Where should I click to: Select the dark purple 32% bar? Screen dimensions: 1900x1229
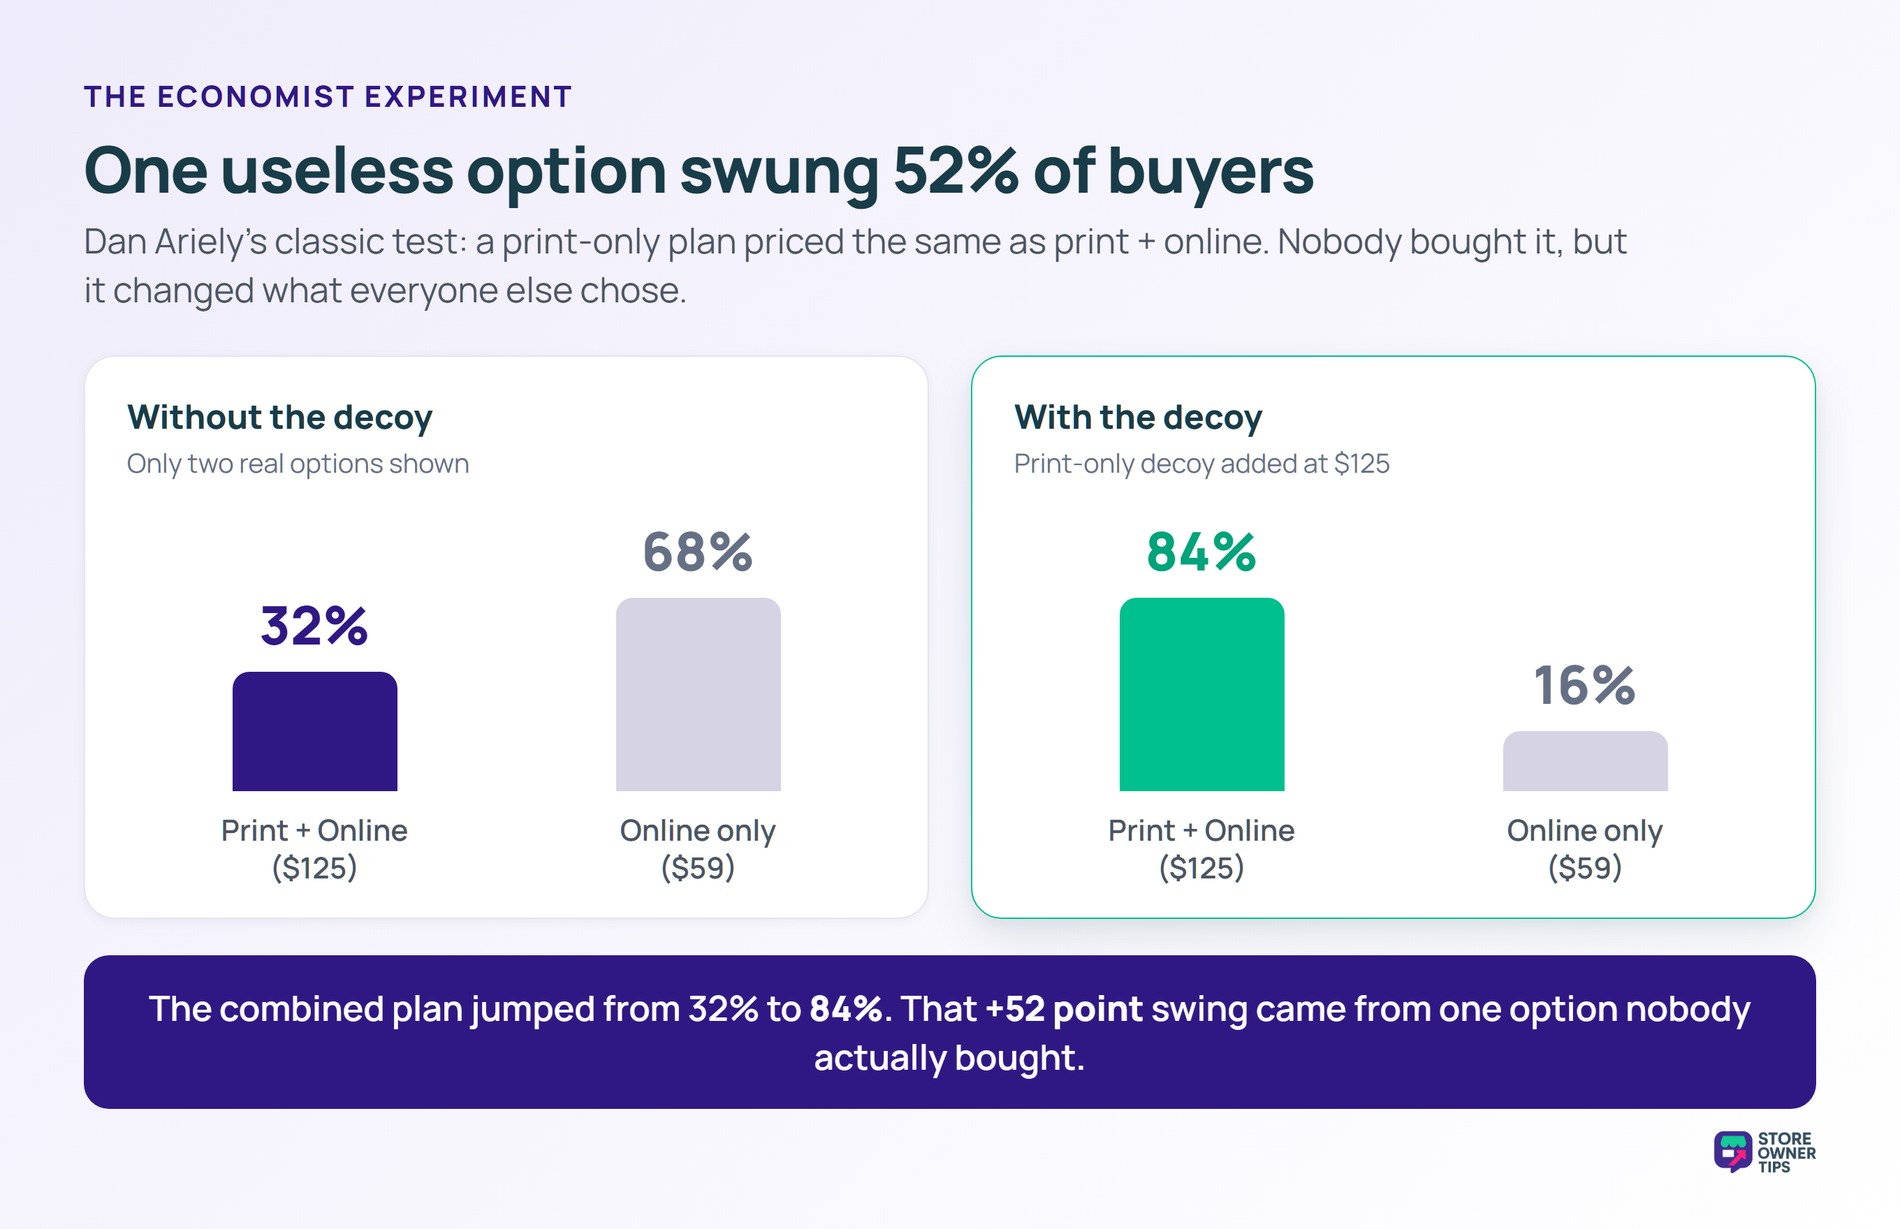click(x=315, y=731)
